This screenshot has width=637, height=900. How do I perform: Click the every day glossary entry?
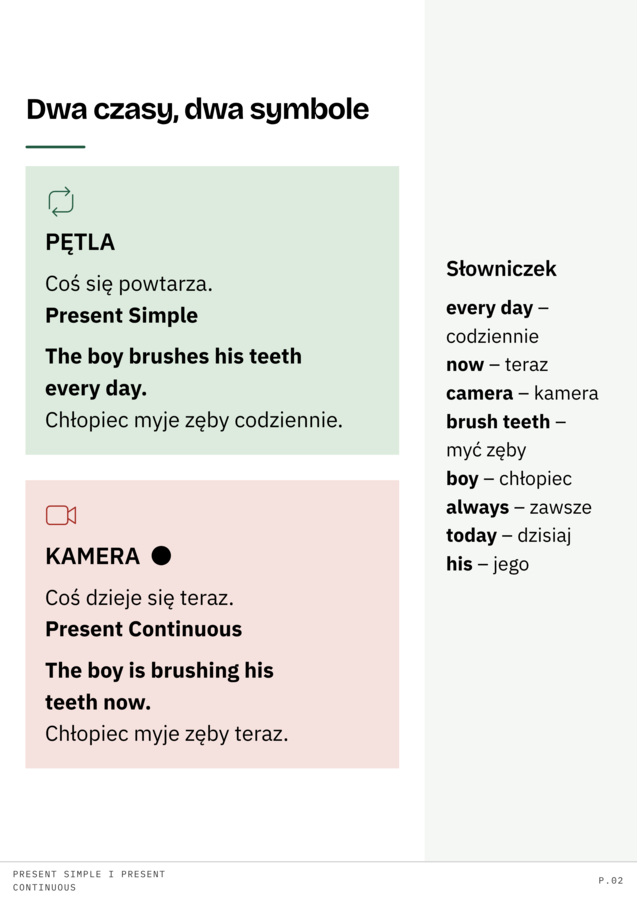coord(497,322)
